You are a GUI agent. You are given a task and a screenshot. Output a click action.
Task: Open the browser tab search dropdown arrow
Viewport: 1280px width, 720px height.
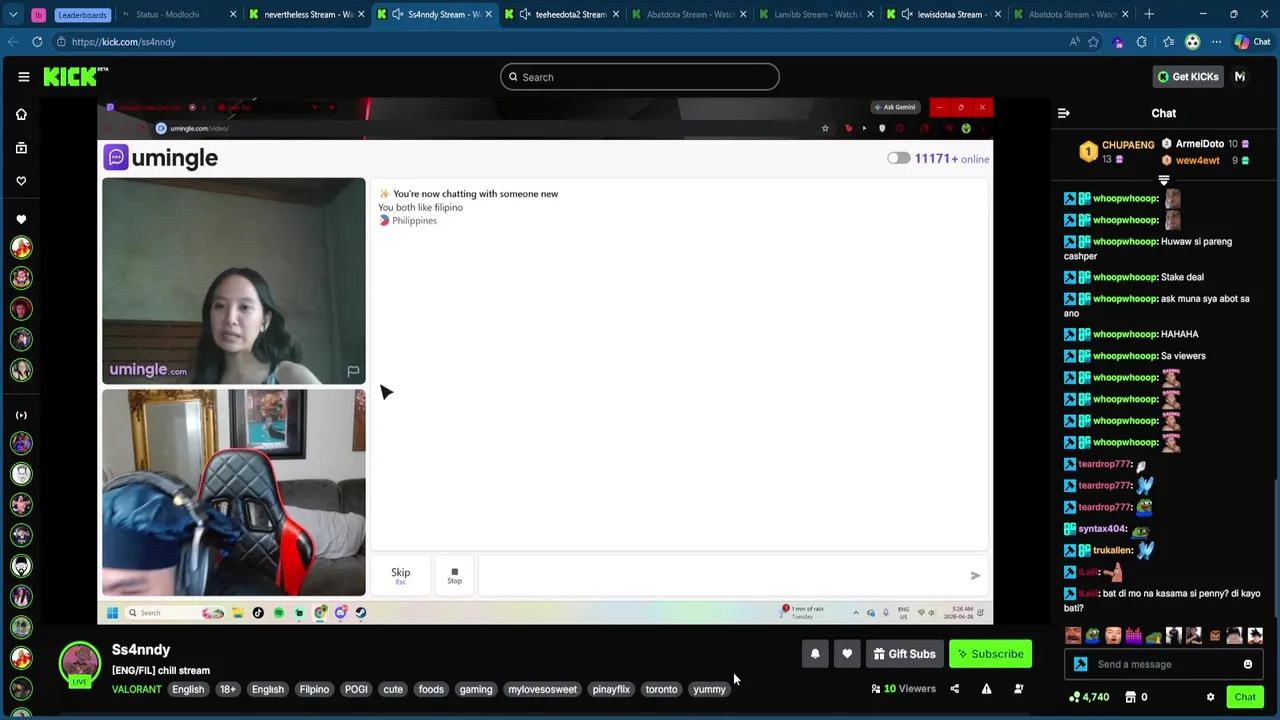coord(13,14)
